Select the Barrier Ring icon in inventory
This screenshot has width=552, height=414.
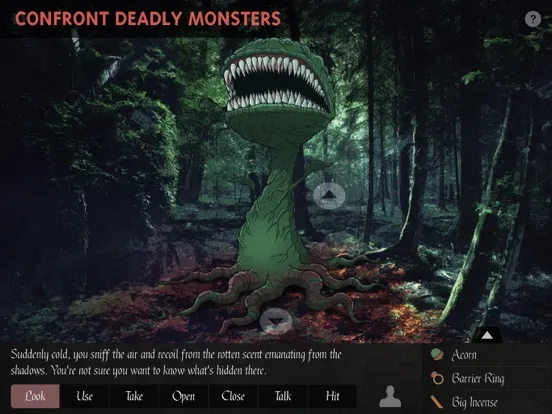[437, 378]
